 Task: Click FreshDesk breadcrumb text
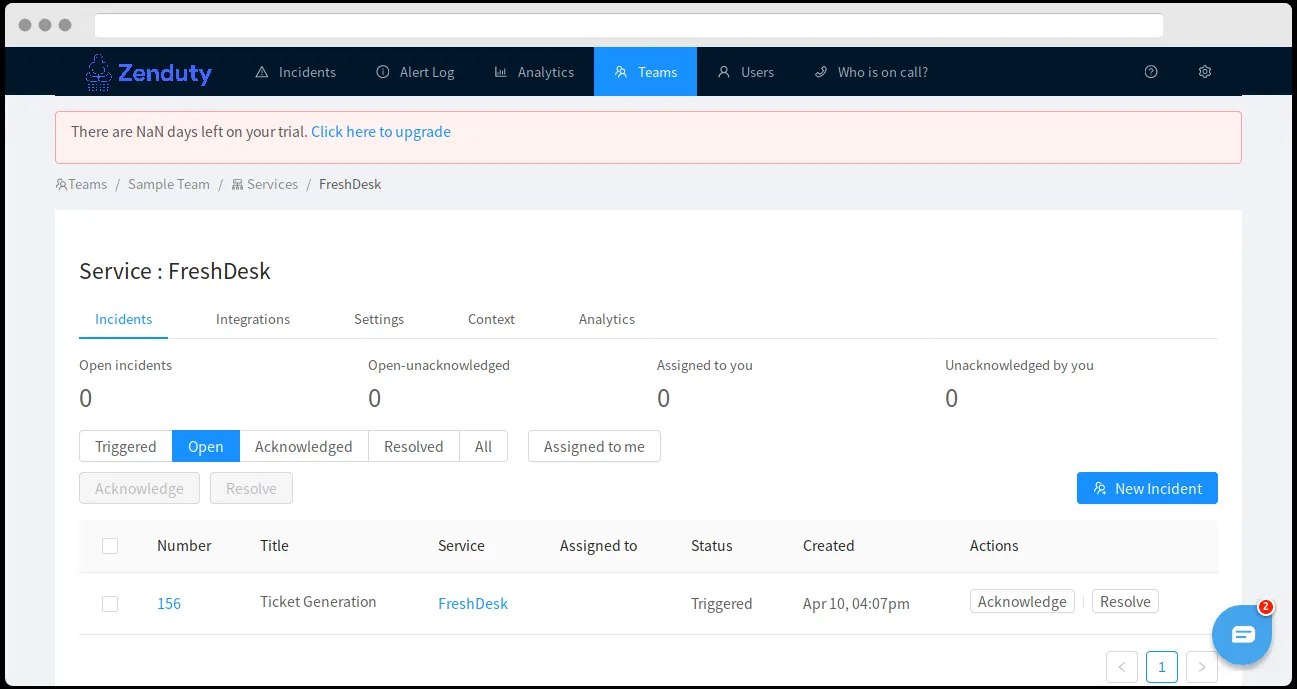click(350, 184)
